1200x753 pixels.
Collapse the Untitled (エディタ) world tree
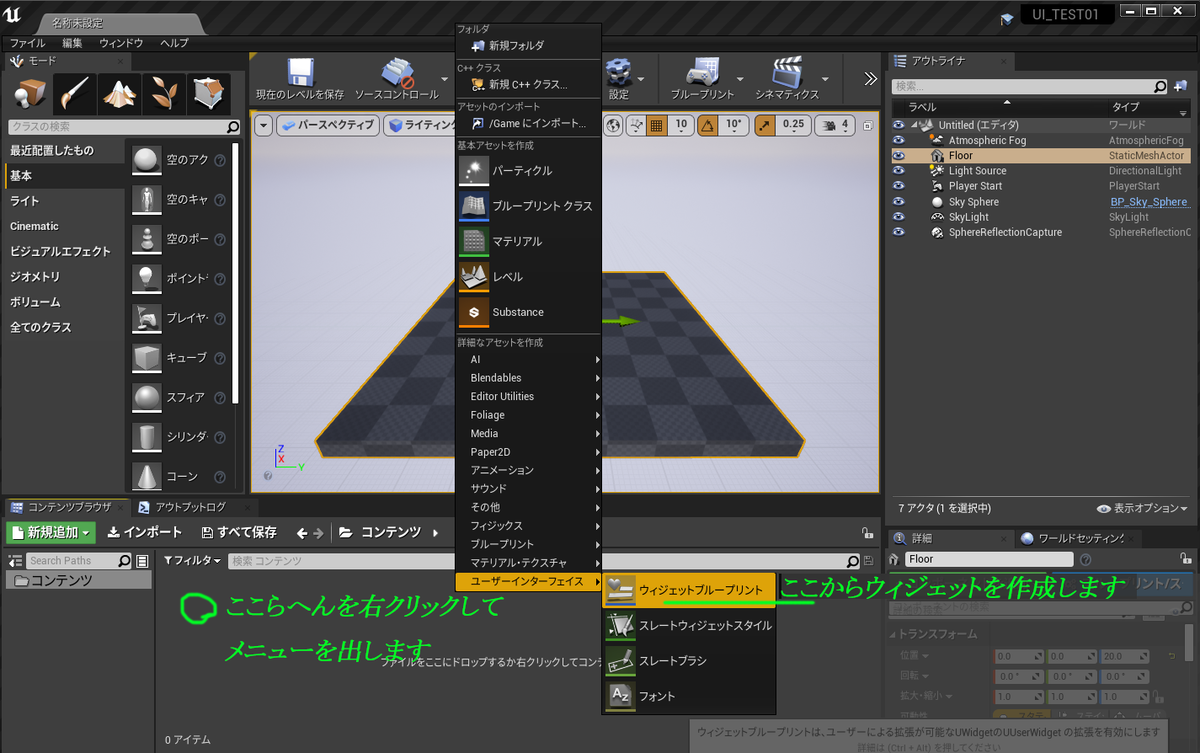click(x=915, y=125)
